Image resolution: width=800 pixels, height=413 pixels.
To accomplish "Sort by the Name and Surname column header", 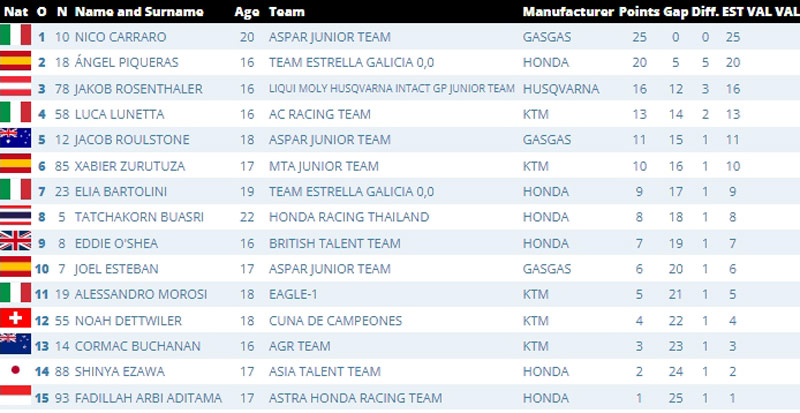I will (x=138, y=12).
